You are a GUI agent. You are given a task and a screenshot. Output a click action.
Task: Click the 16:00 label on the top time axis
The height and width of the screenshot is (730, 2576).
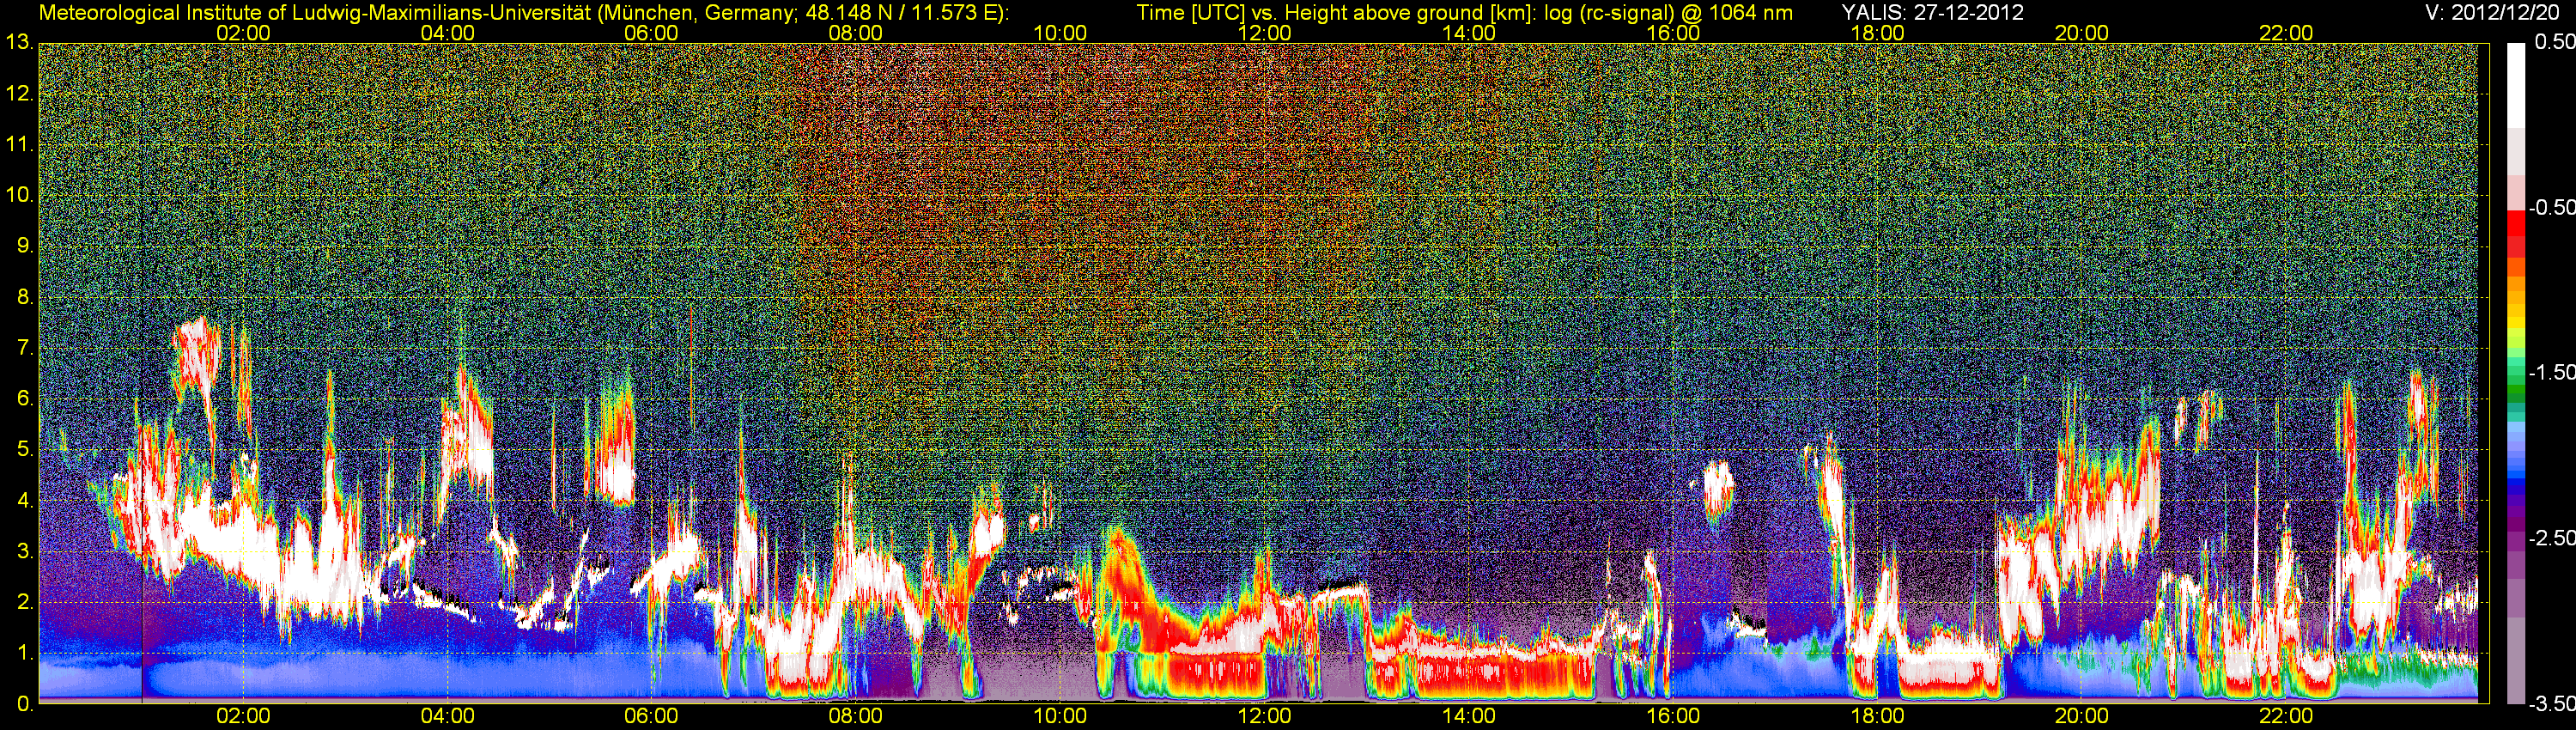click(x=1673, y=33)
